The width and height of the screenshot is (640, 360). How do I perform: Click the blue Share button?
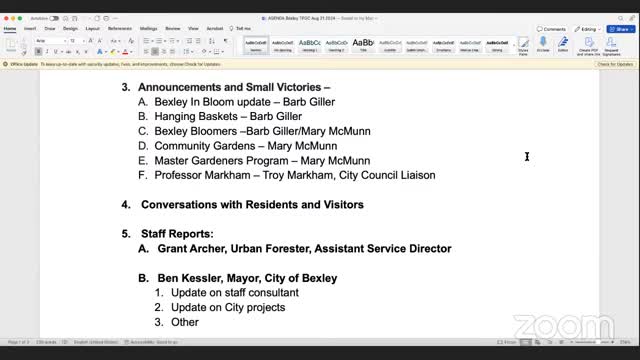click(x=621, y=29)
